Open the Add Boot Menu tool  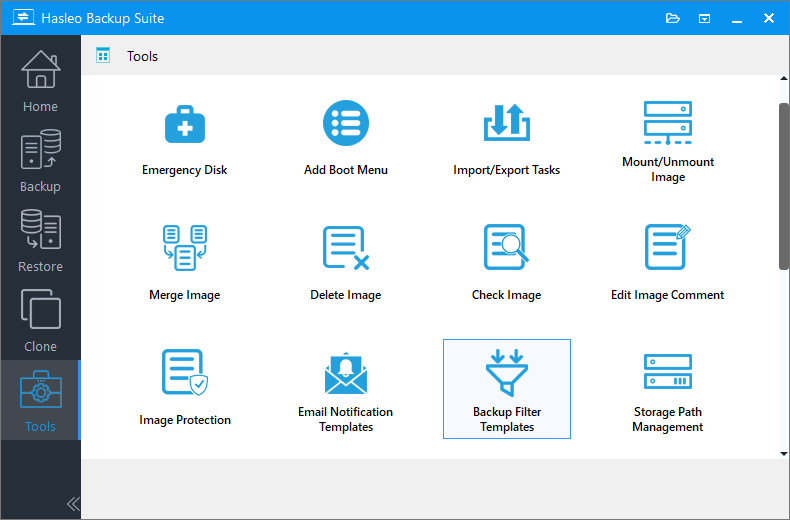[x=346, y=140]
